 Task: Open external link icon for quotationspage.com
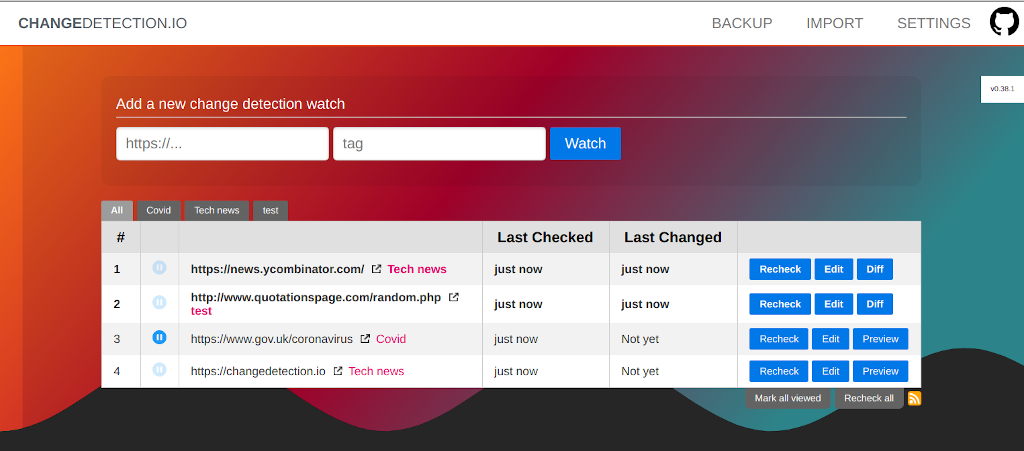tap(453, 297)
